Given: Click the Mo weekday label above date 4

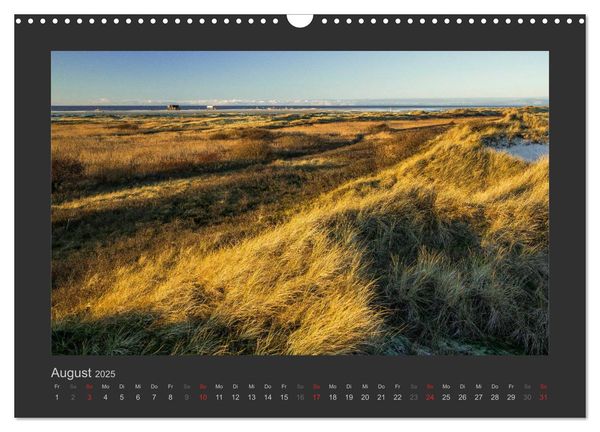Looking at the screenshot, I should [x=106, y=386].
